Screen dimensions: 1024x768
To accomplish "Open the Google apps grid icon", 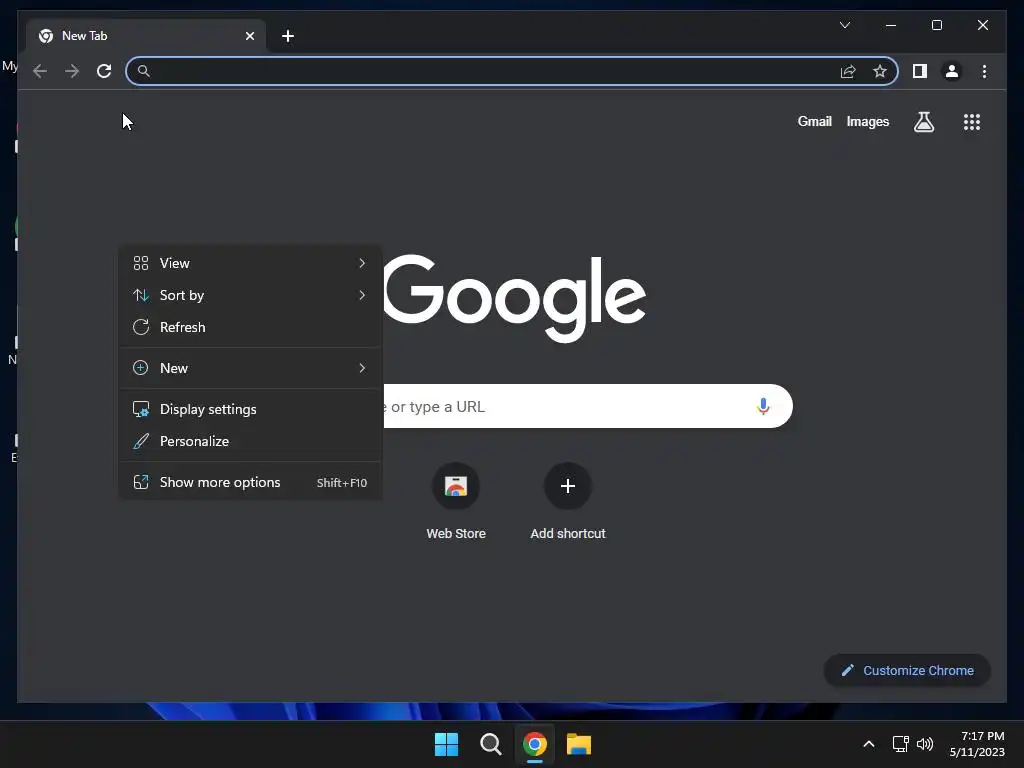I will [972, 121].
